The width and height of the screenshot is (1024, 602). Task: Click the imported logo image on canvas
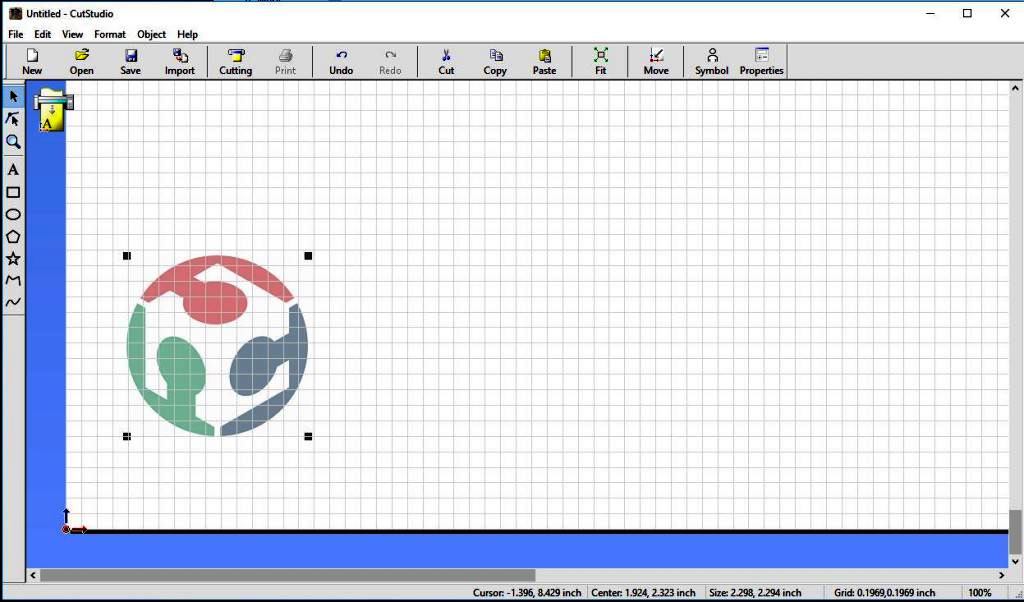click(217, 345)
